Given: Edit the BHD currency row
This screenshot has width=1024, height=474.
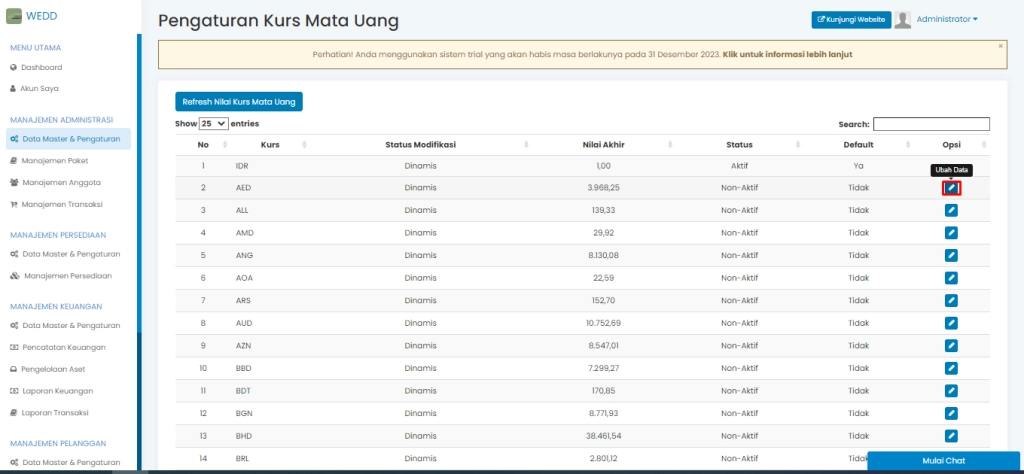Looking at the screenshot, I should tap(951, 435).
